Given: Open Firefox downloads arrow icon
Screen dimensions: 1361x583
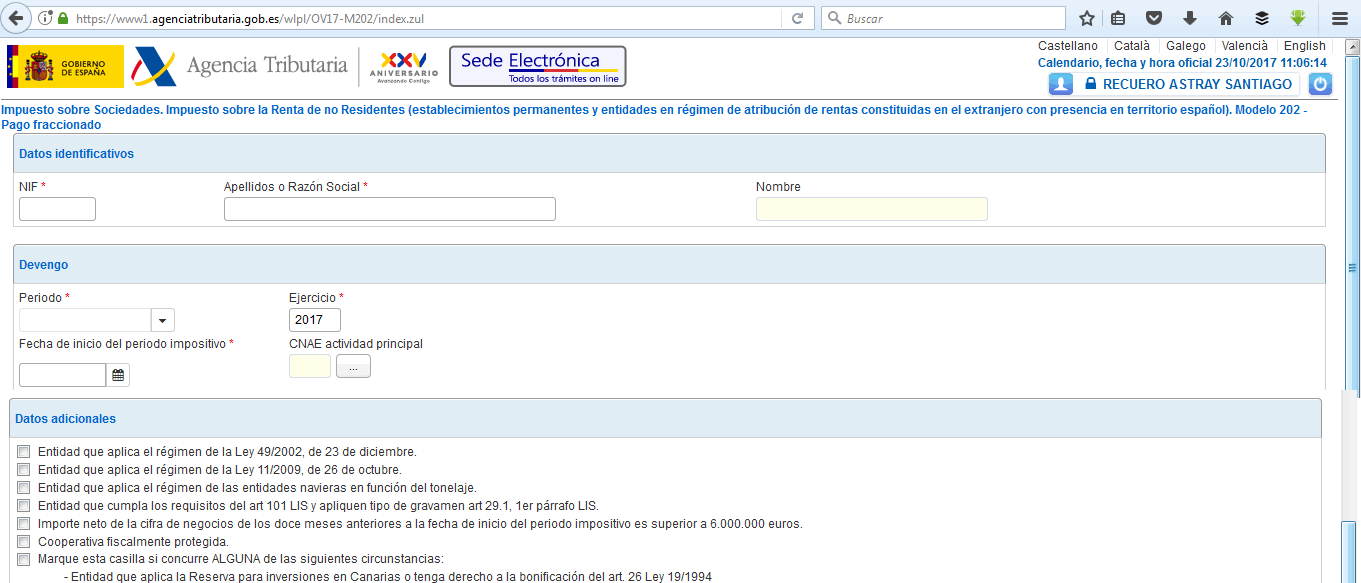Looking at the screenshot, I should tap(1190, 18).
